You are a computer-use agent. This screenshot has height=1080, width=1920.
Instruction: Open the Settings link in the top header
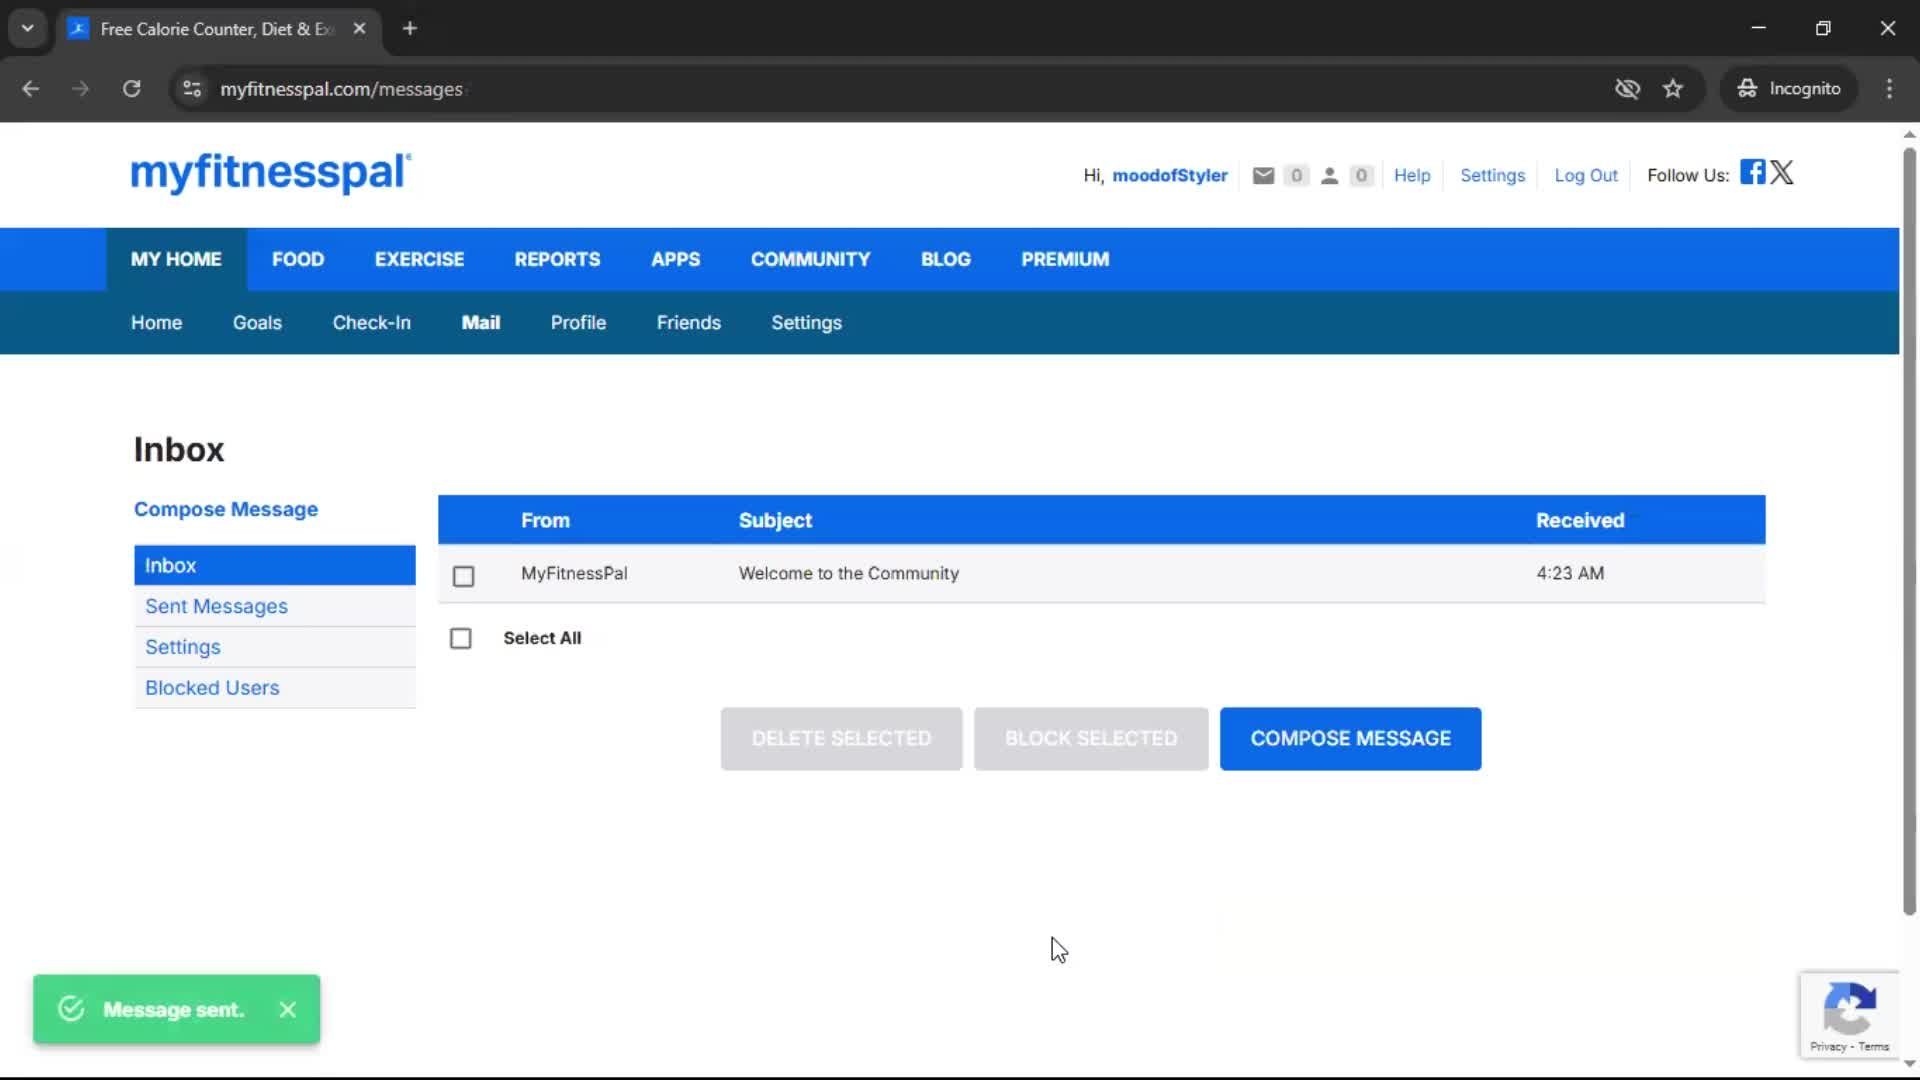click(1492, 176)
